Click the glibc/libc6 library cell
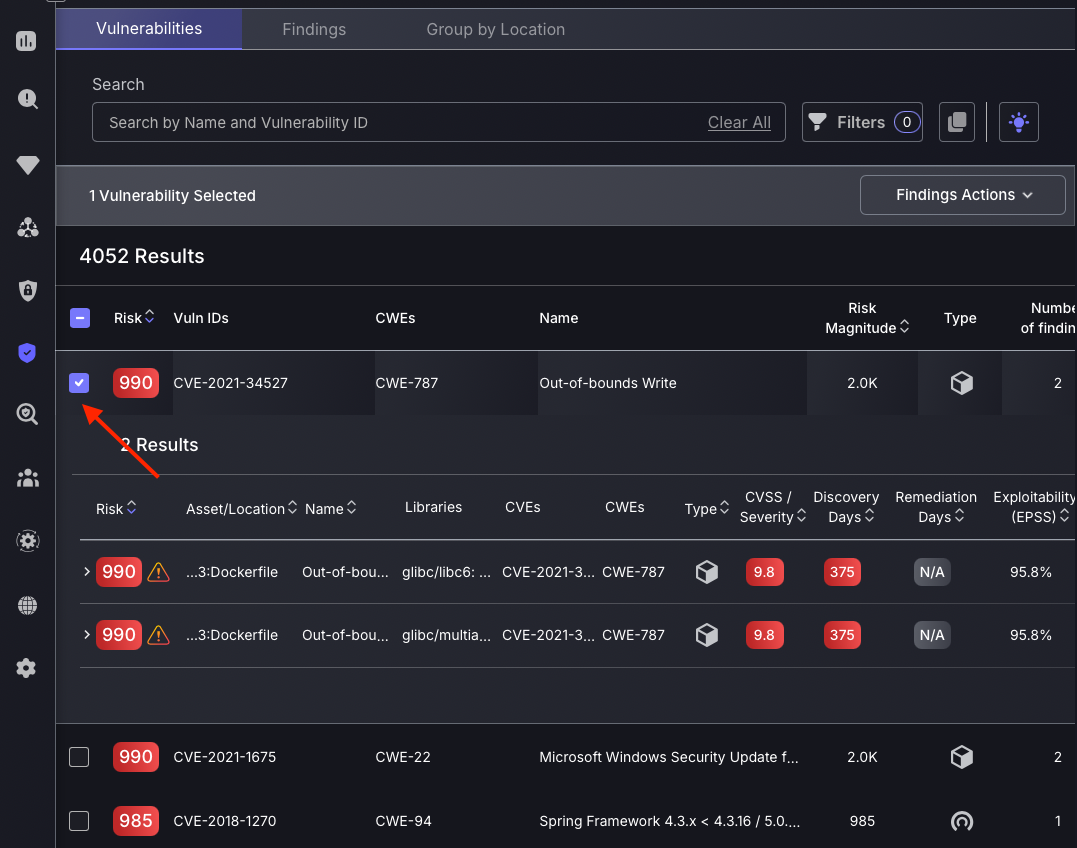 click(x=446, y=572)
